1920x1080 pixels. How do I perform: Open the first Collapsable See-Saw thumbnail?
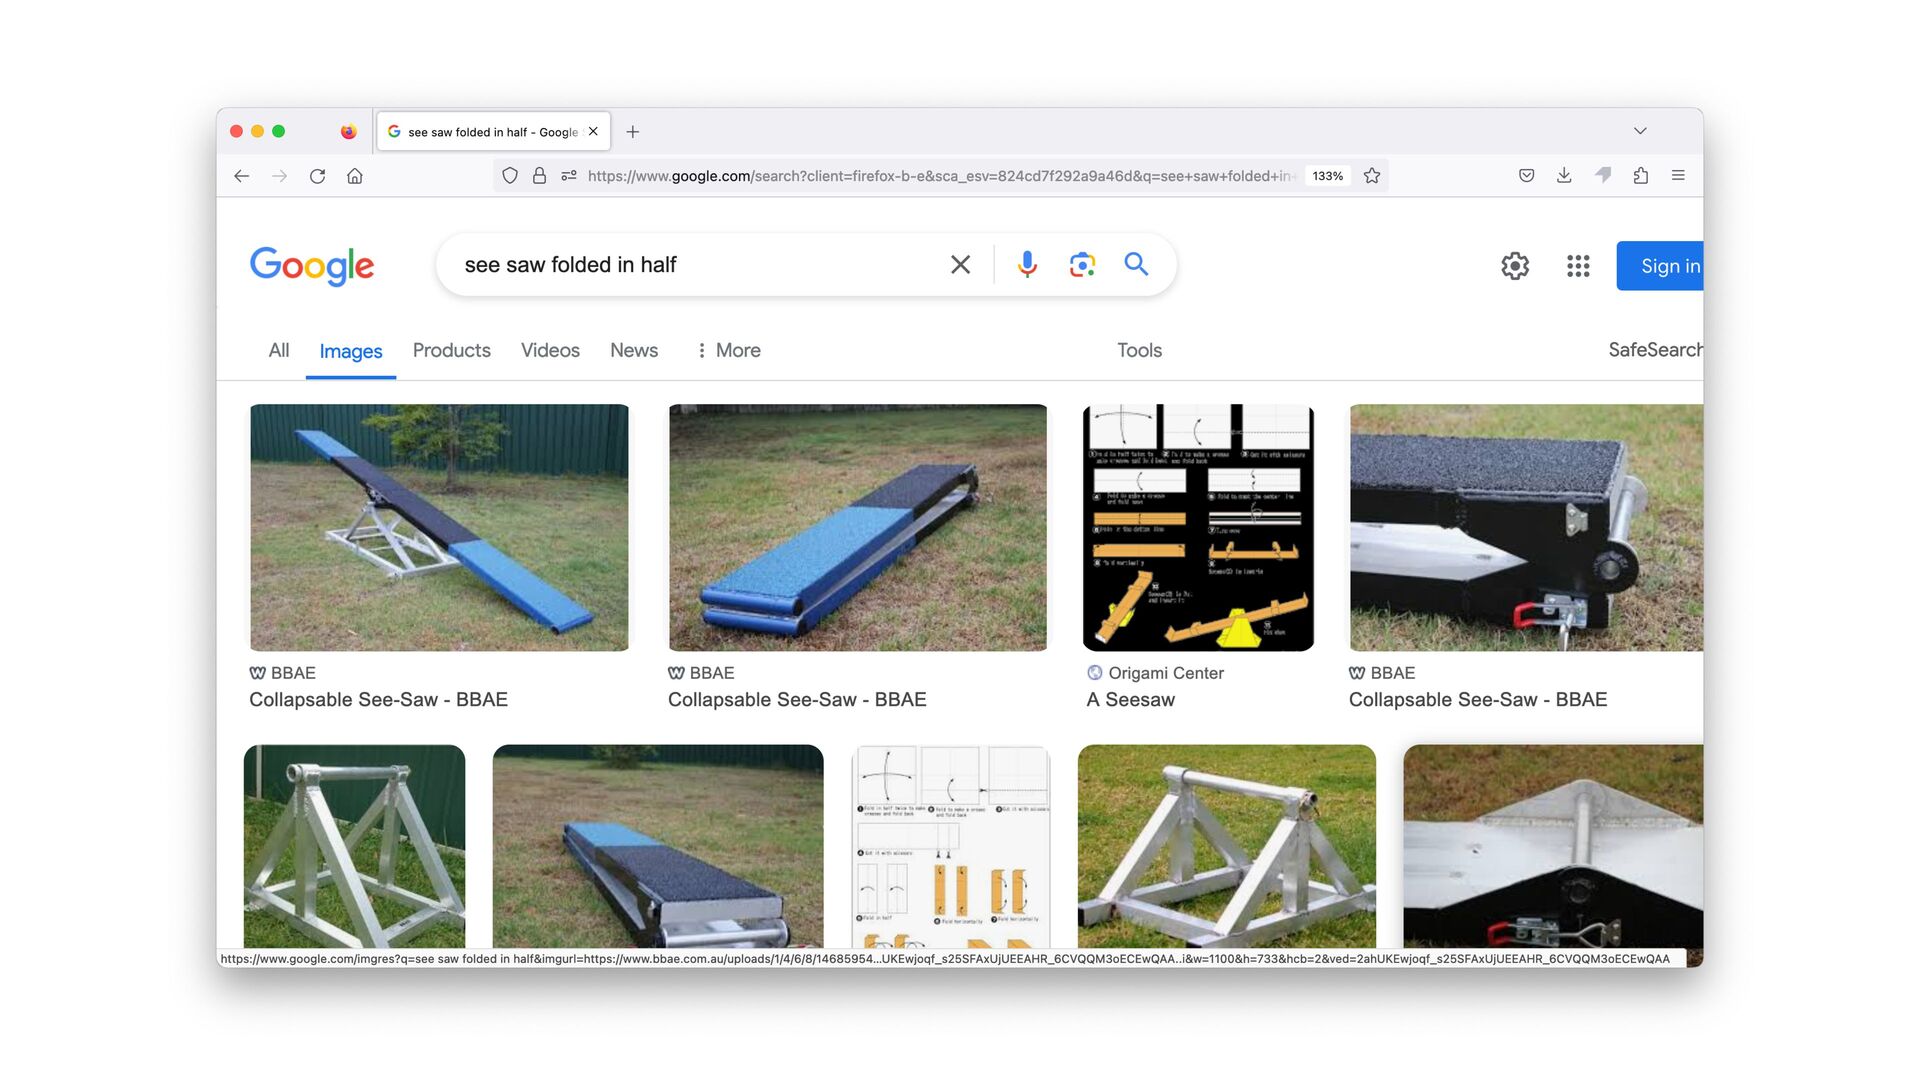click(x=439, y=527)
